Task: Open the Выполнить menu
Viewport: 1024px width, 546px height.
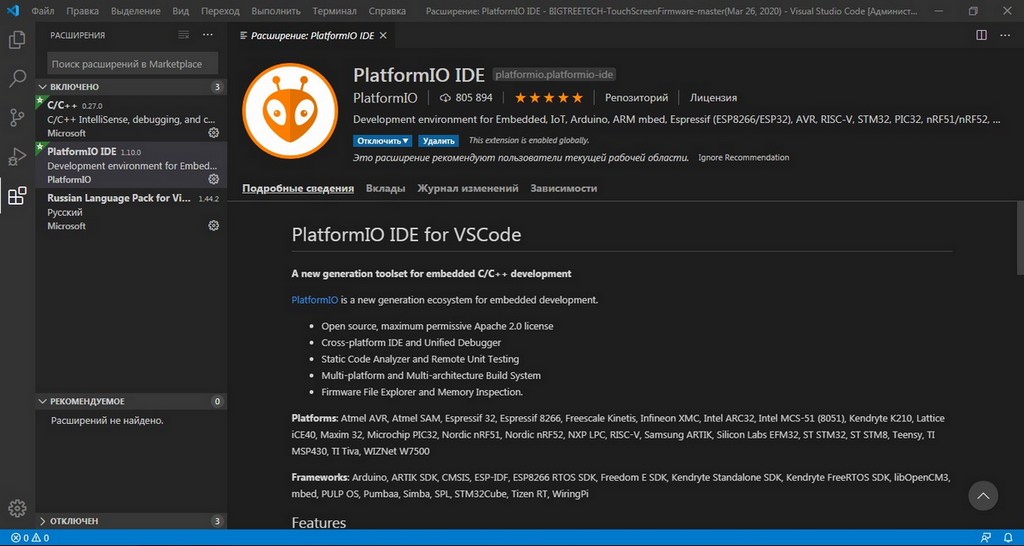Action: 276,11
